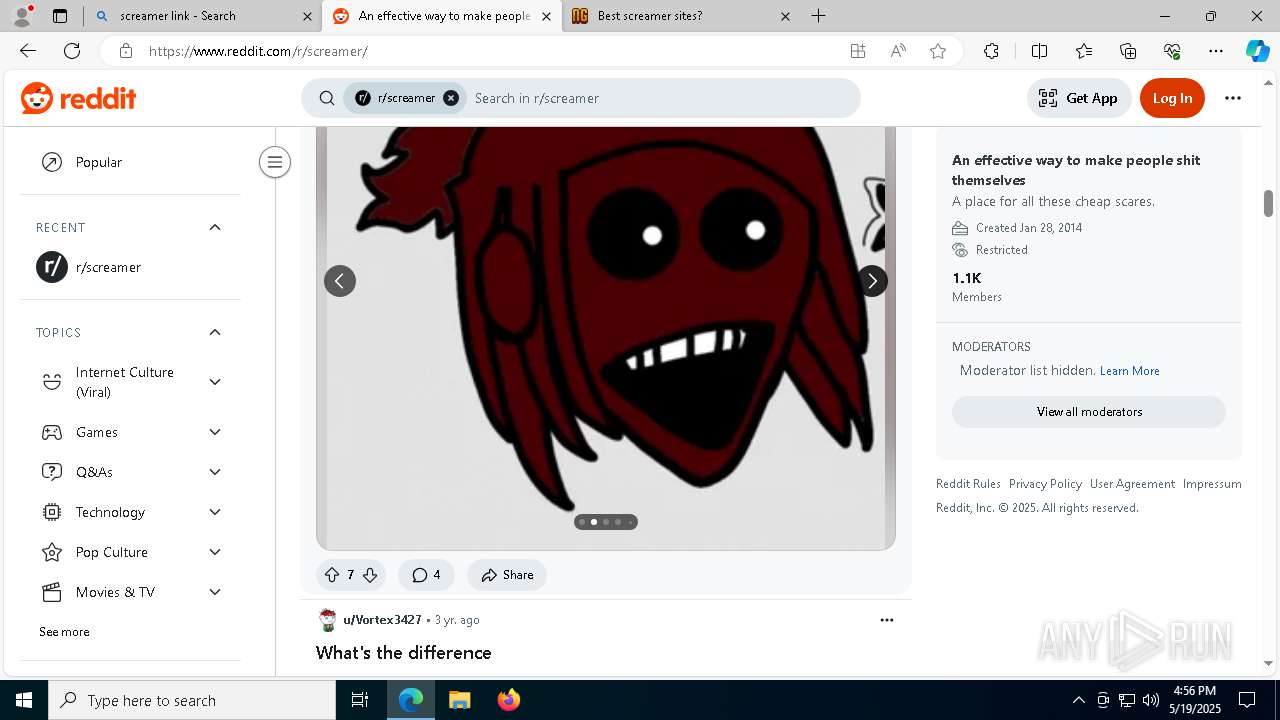Open the Collections icon

coord(1128,51)
